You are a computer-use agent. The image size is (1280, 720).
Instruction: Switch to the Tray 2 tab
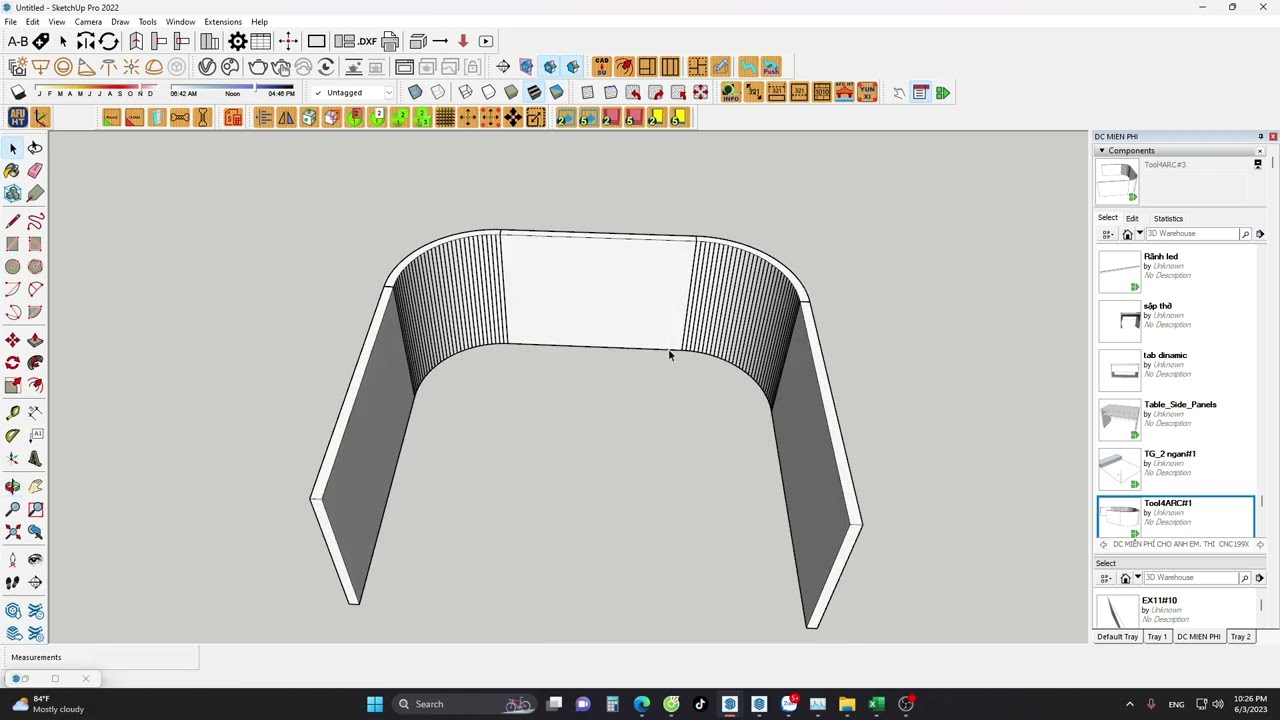click(x=1241, y=637)
